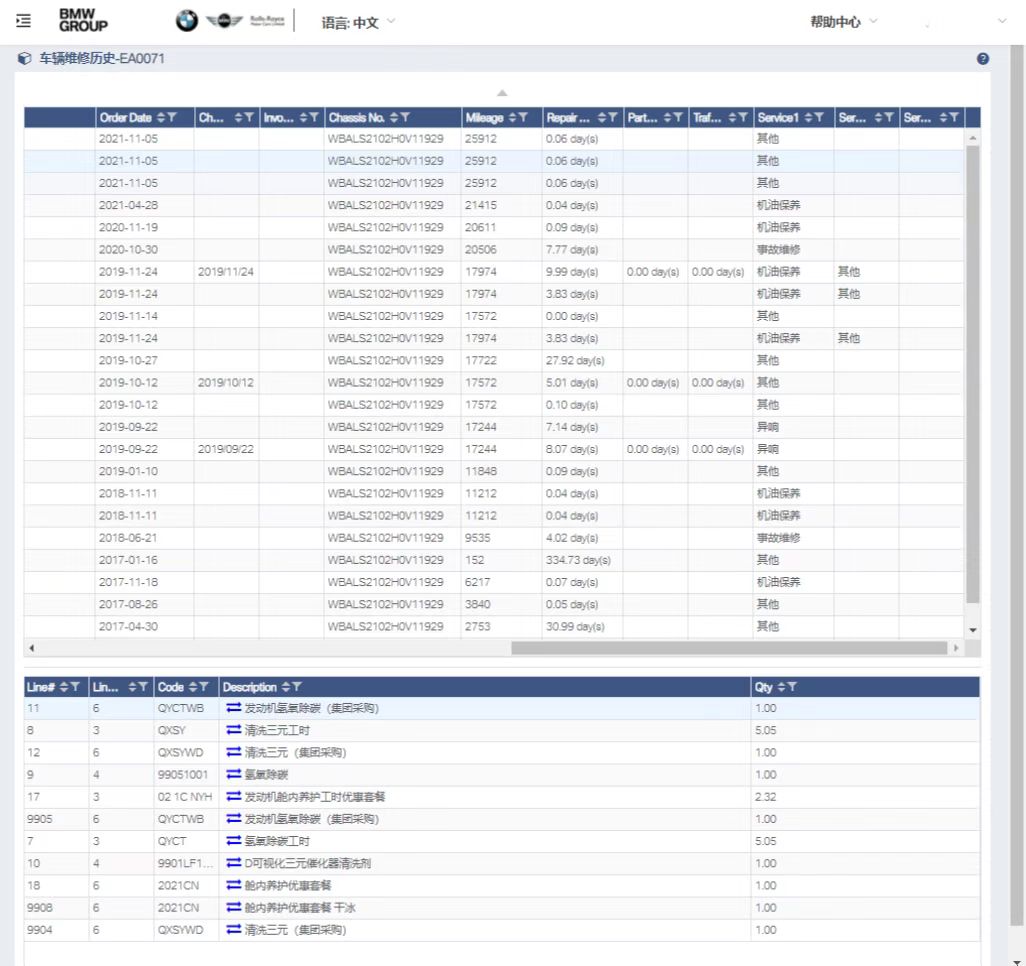This screenshot has height=966, width=1026.
Task: Open the Service1 column filter
Action: click(819, 118)
